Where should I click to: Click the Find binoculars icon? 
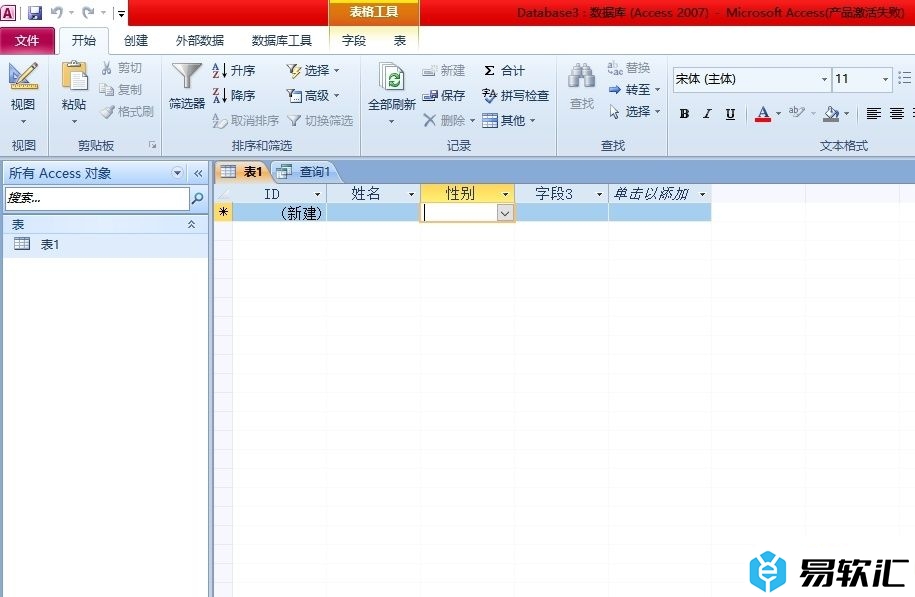(x=581, y=78)
